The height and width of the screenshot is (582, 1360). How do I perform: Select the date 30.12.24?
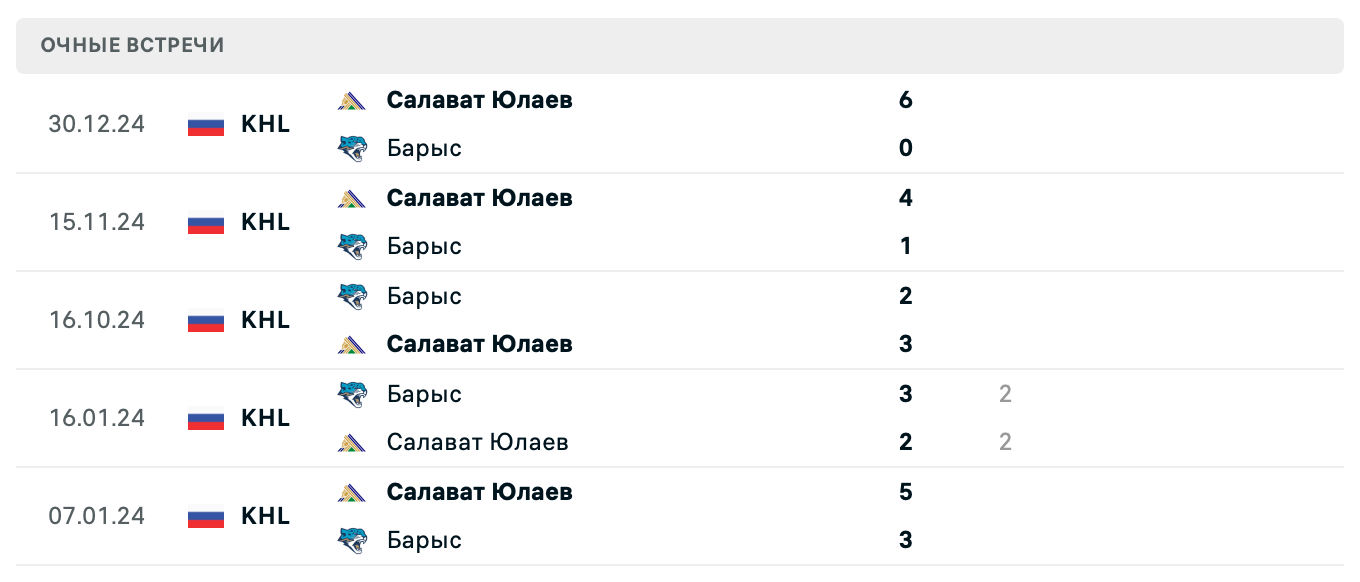coord(97,124)
